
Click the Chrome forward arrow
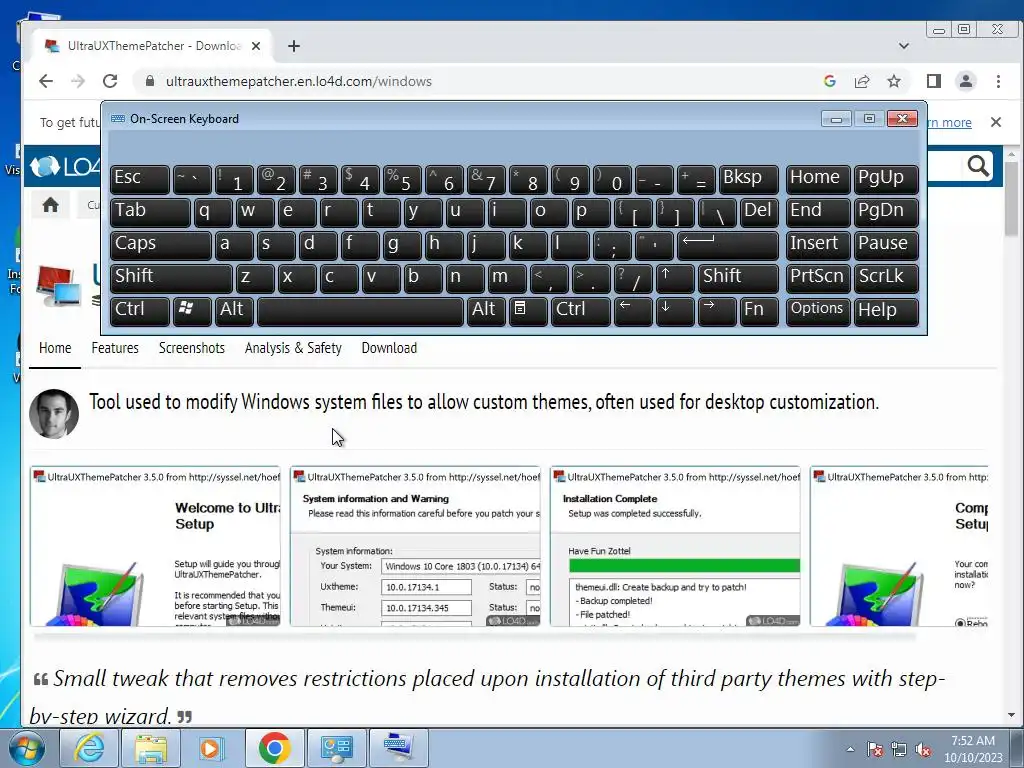coord(78,81)
